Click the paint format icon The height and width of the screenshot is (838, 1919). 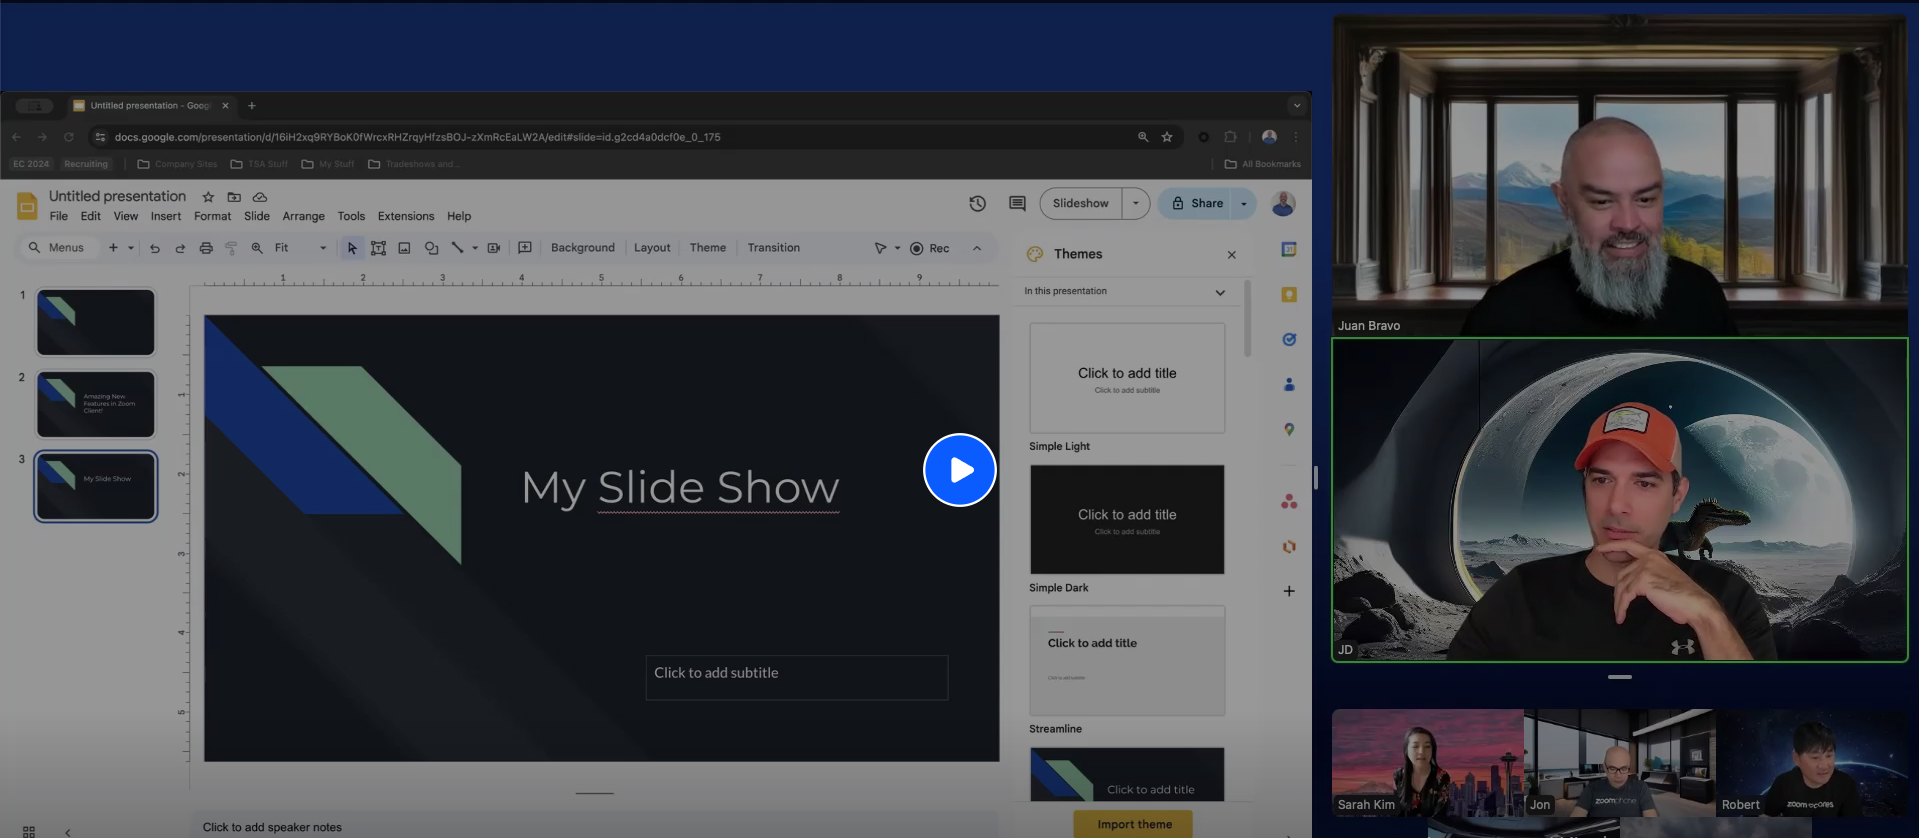pyautogui.click(x=231, y=248)
